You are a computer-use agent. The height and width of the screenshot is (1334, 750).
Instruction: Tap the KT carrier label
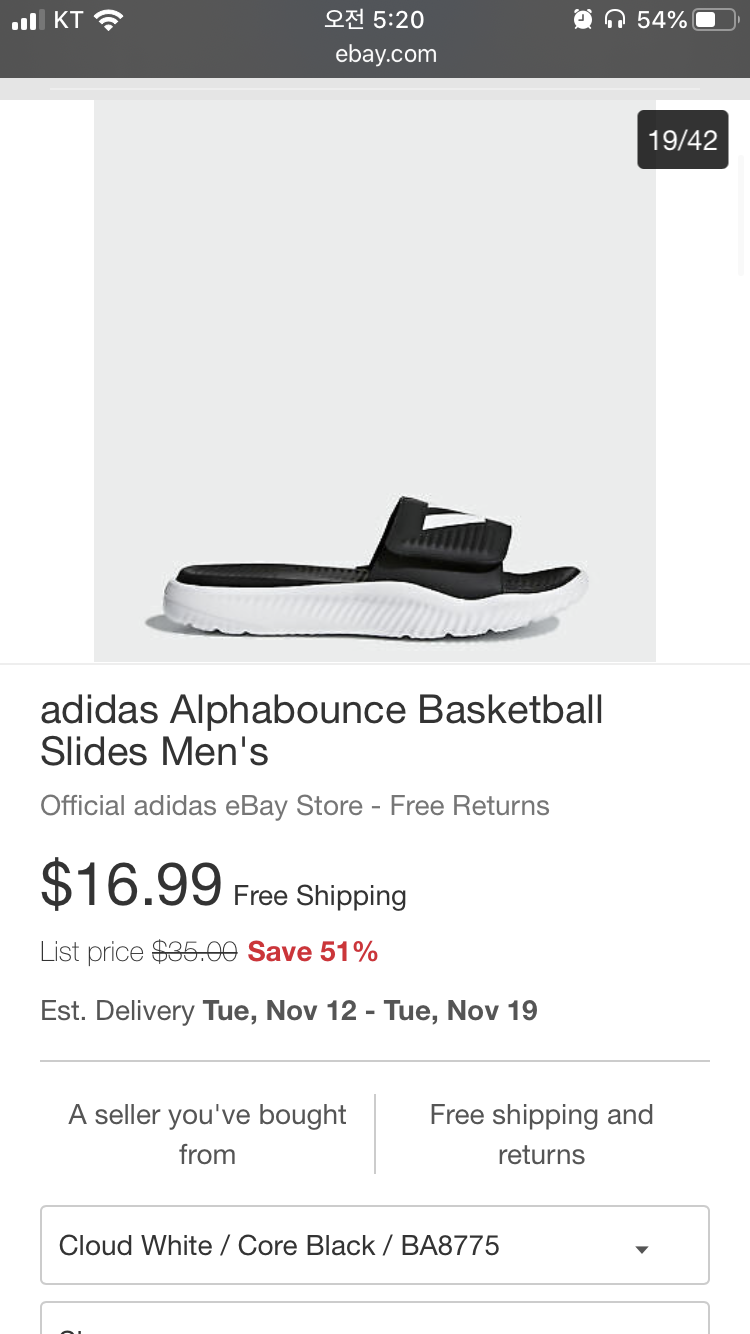tap(68, 19)
